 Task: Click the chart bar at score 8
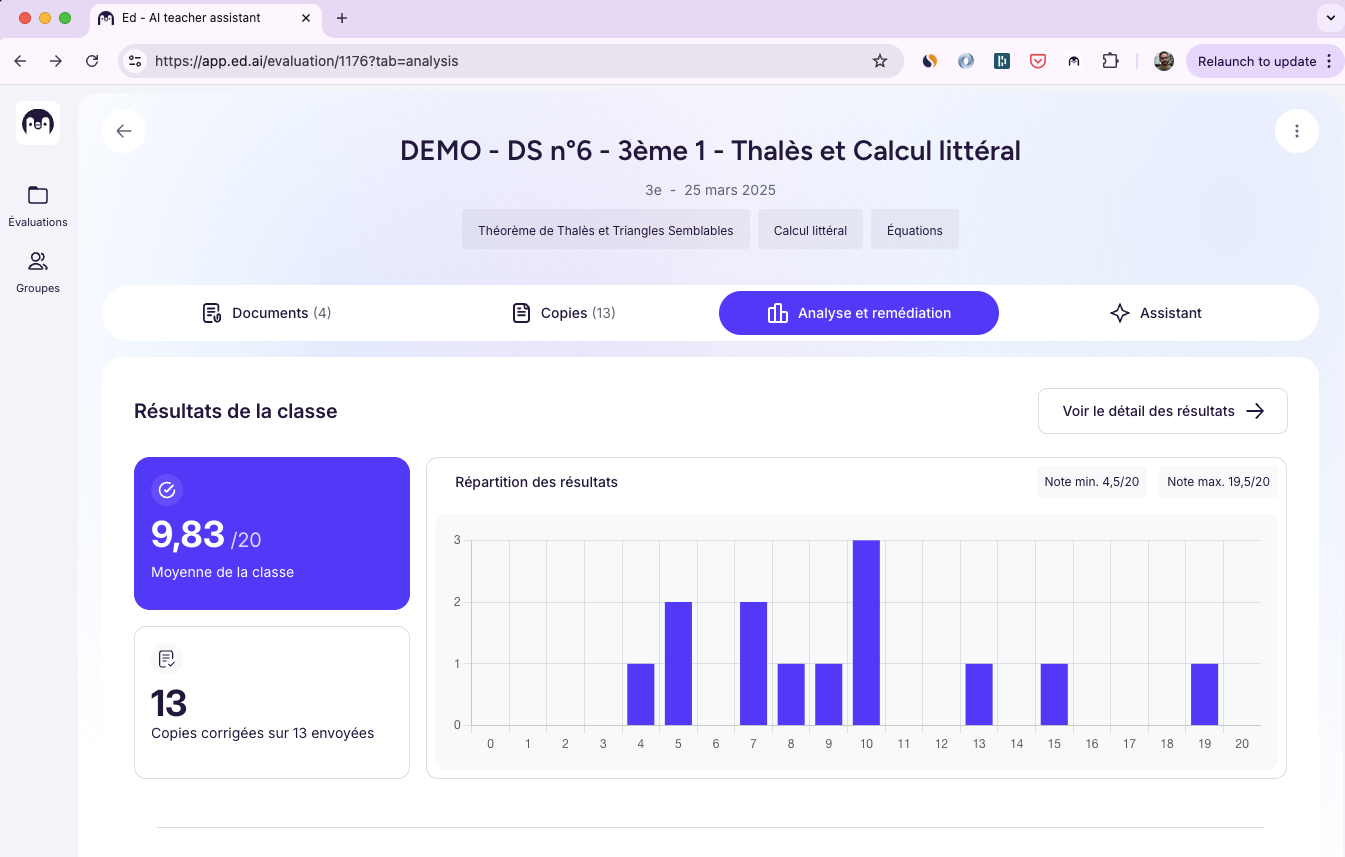click(x=791, y=695)
